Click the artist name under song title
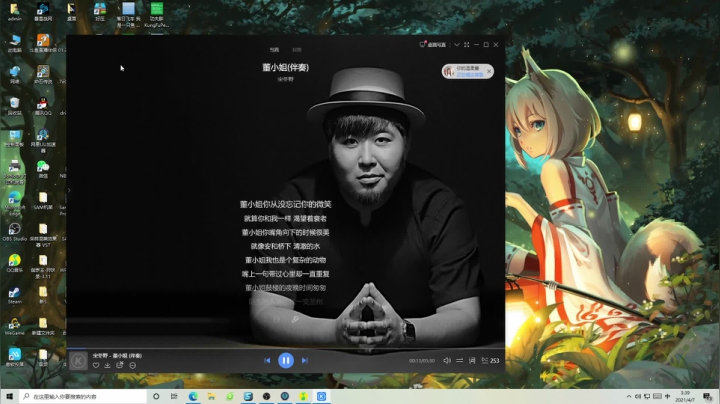 tap(285, 79)
